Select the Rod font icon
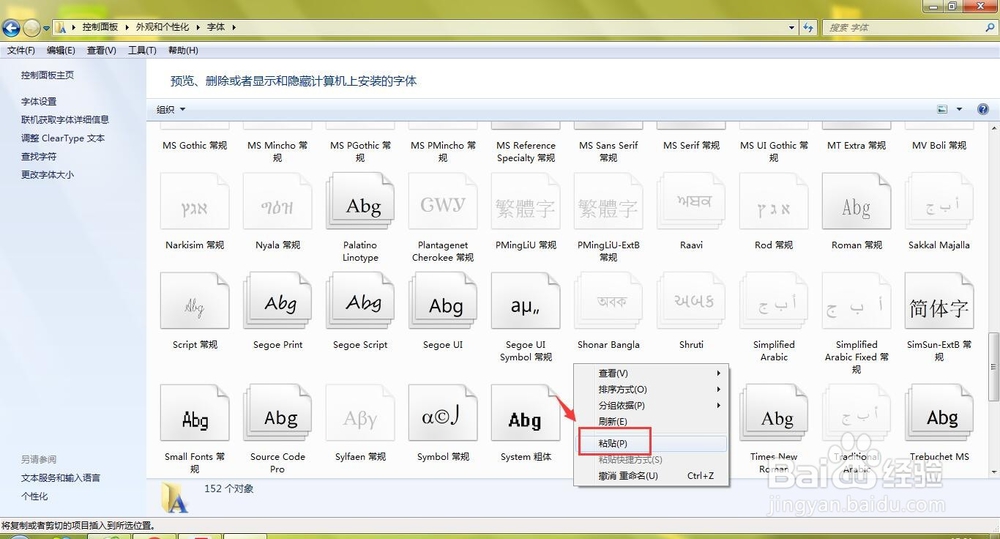The height and width of the screenshot is (539, 1000). (x=774, y=202)
